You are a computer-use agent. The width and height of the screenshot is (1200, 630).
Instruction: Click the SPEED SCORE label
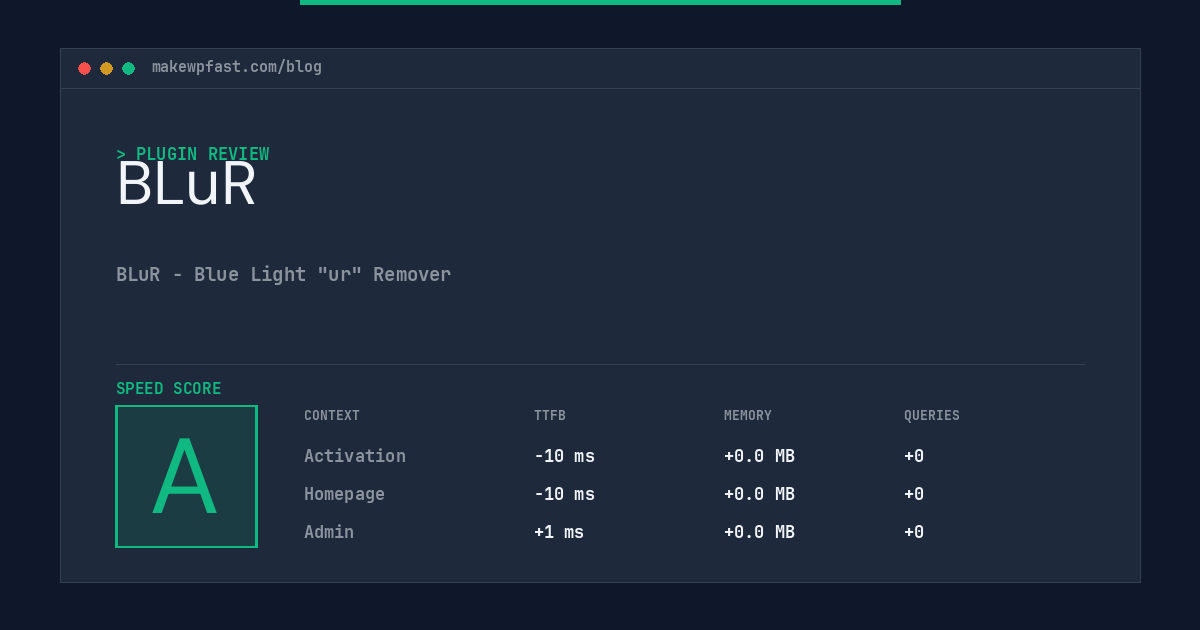[169, 389]
